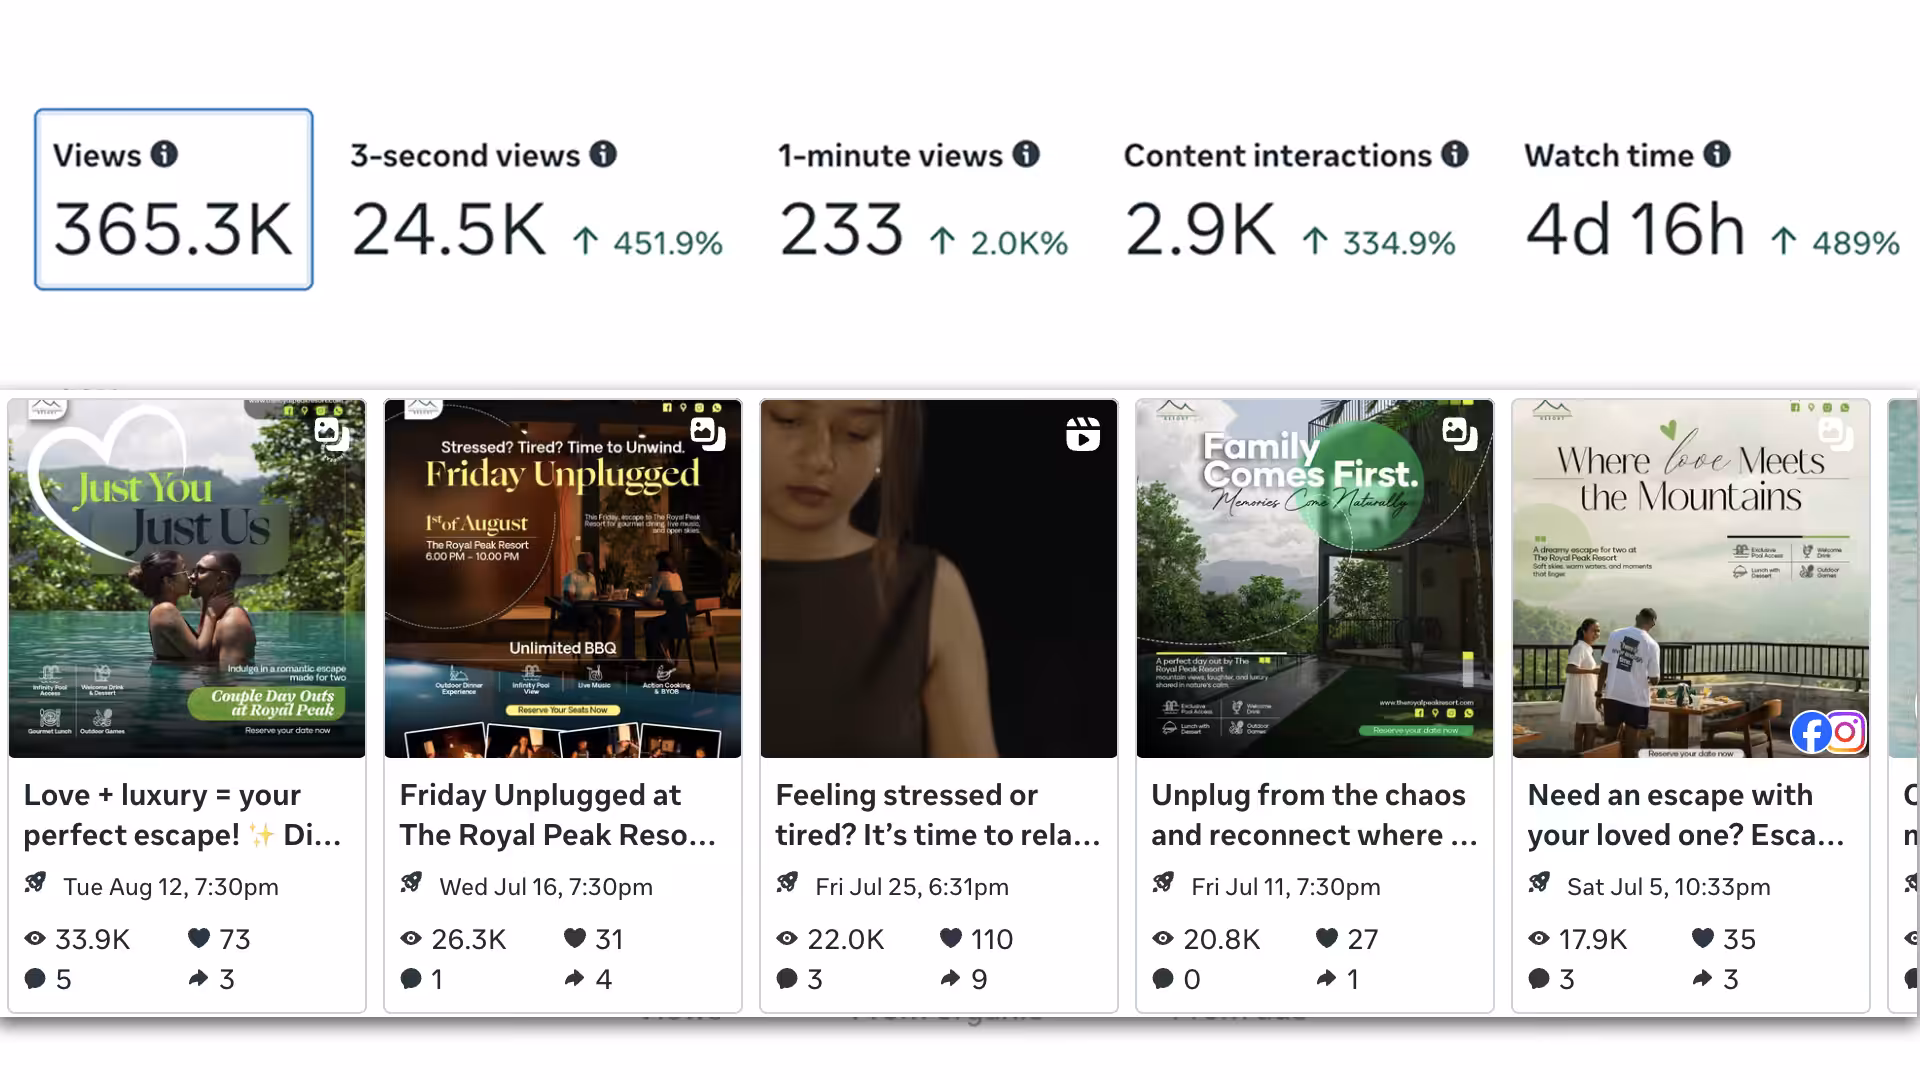The height and width of the screenshot is (1080, 1920).
Task: Click the 365.3K views total
Action: 173,229
